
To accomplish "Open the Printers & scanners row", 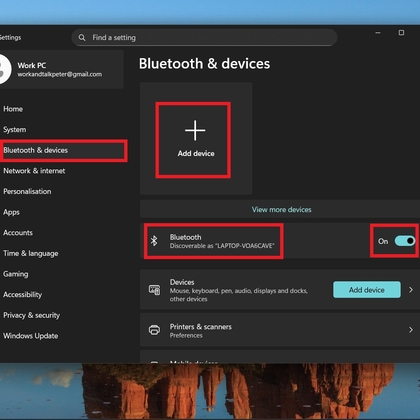I will 280,330.
